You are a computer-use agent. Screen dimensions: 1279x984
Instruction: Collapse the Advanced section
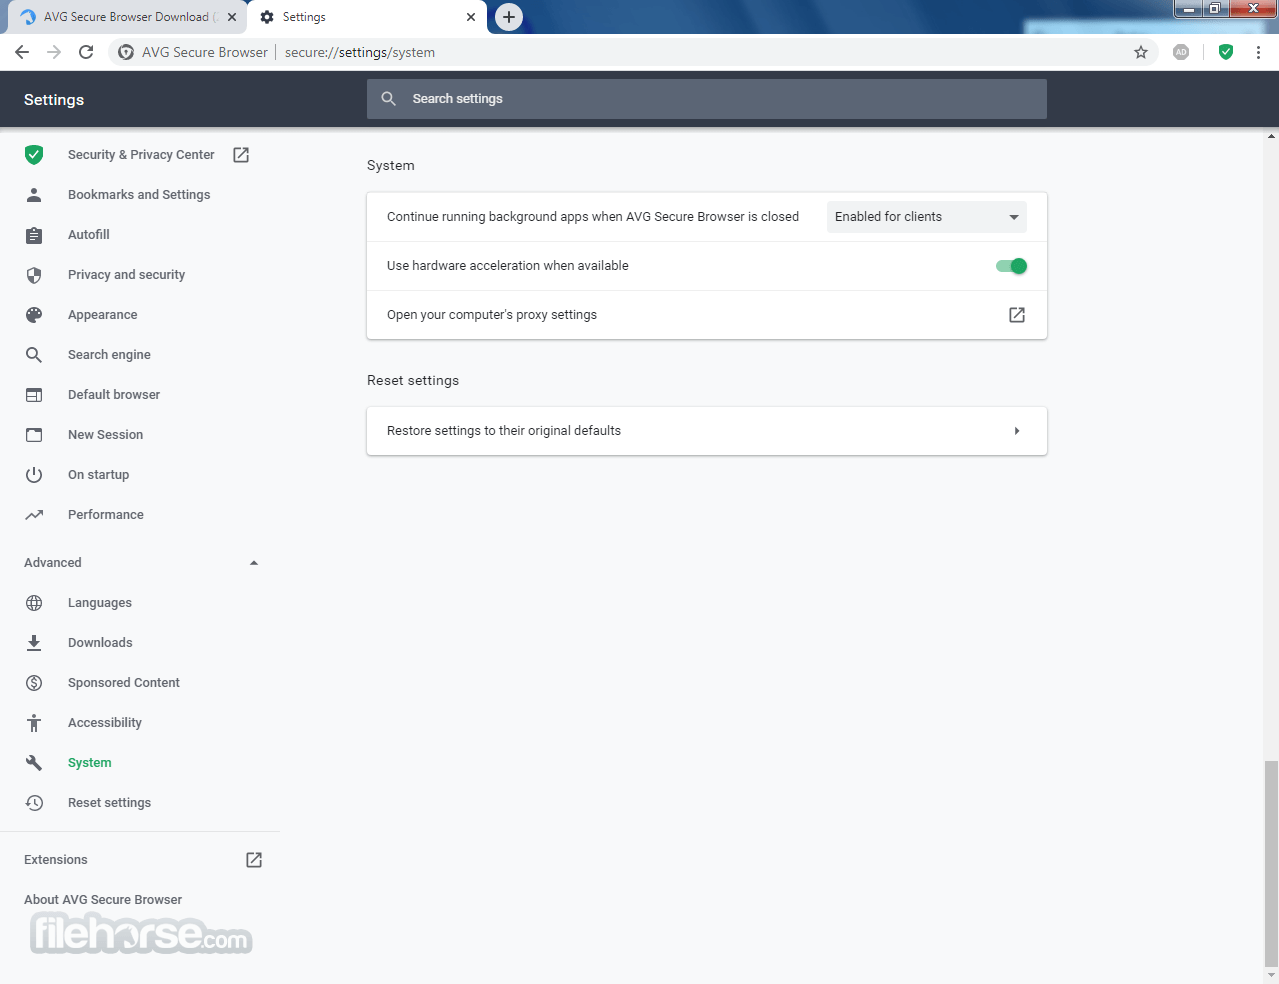tap(254, 563)
